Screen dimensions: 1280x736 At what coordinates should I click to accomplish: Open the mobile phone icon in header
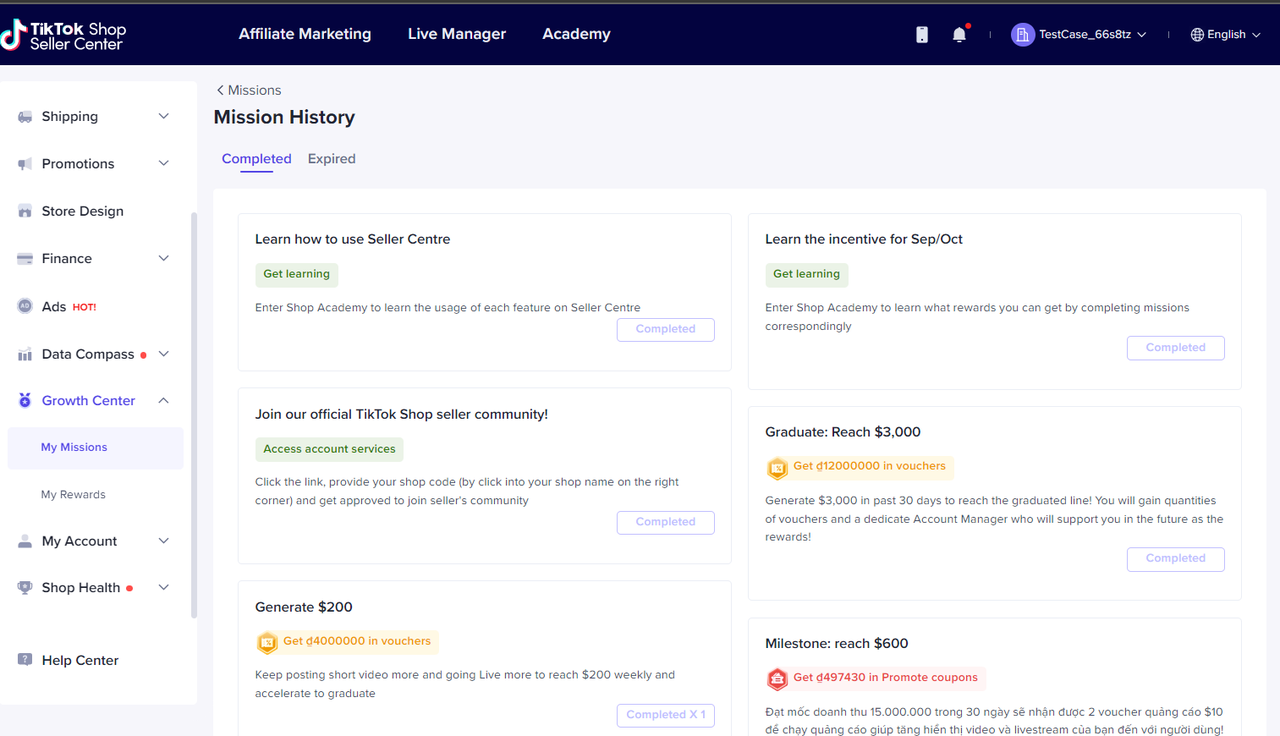coord(922,35)
